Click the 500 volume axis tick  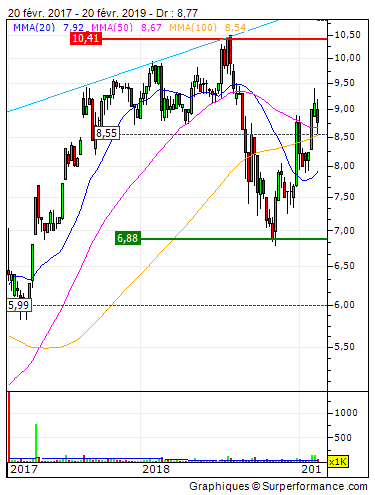pyautogui.click(x=343, y=438)
